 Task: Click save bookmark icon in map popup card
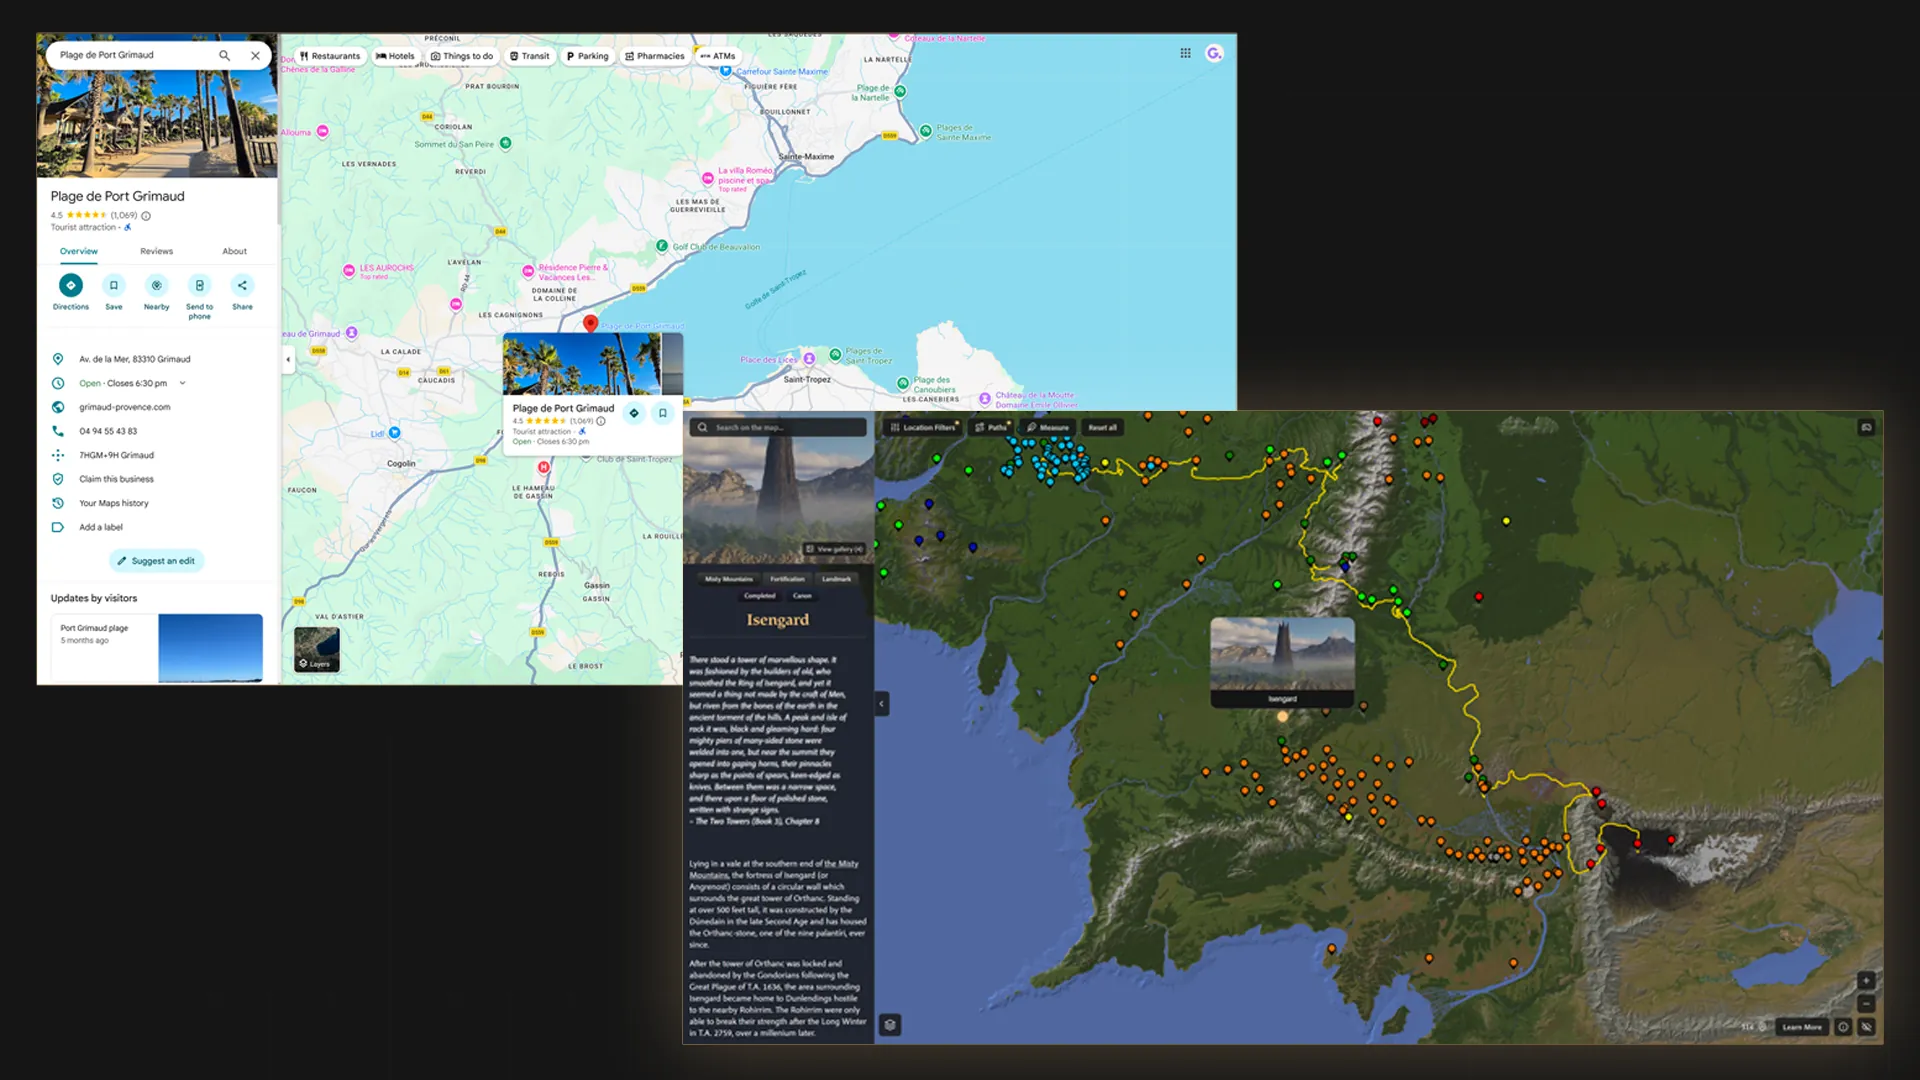coord(662,413)
